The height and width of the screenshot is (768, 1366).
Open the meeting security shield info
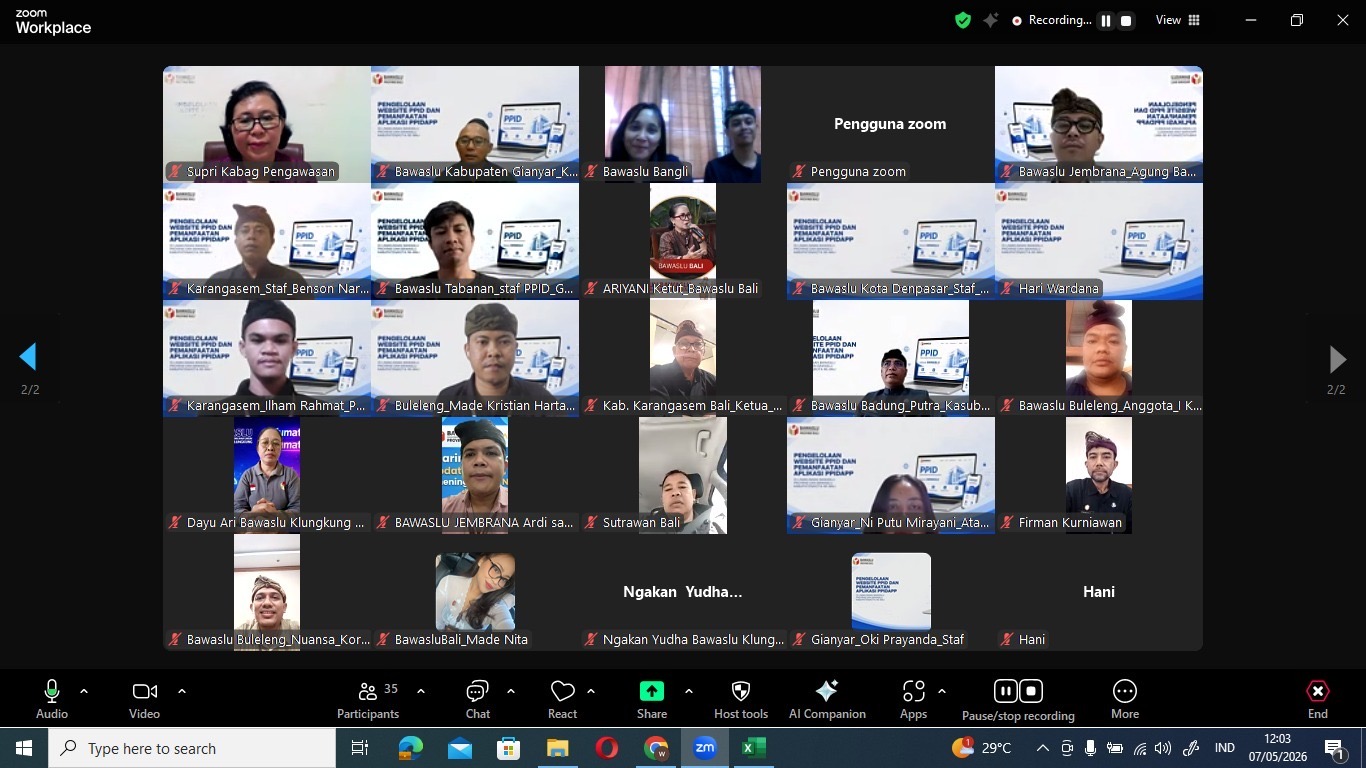(963, 20)
